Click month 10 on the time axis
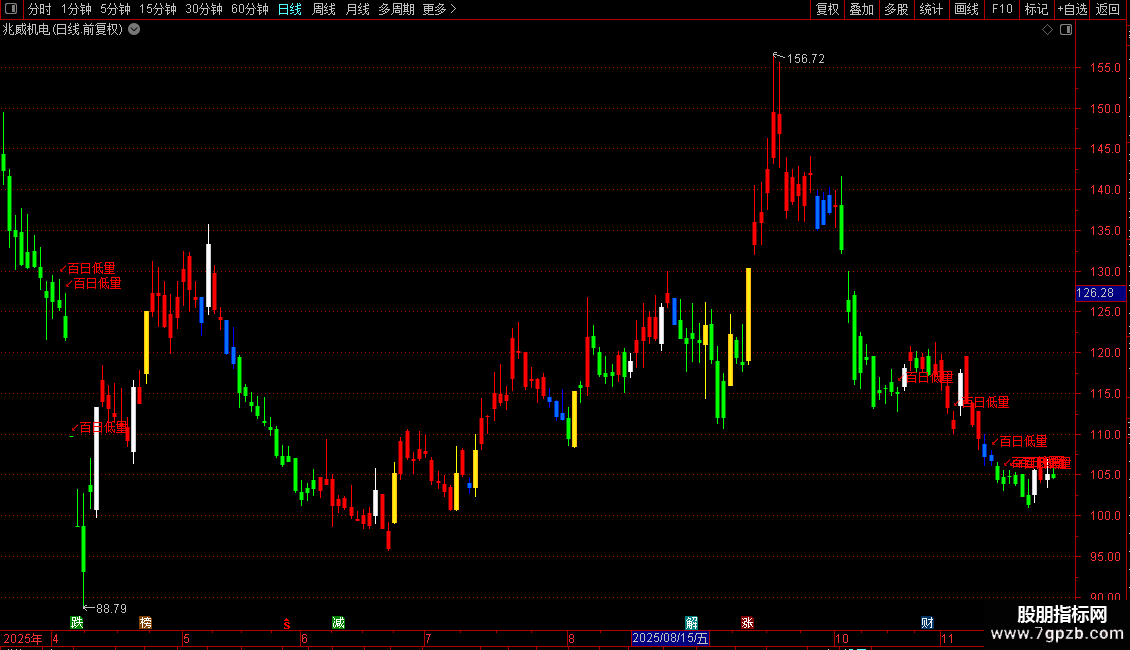 click(x=842, y=638)
